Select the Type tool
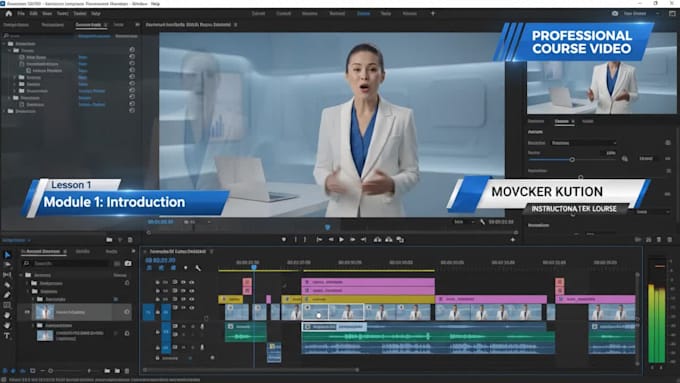 7,335
